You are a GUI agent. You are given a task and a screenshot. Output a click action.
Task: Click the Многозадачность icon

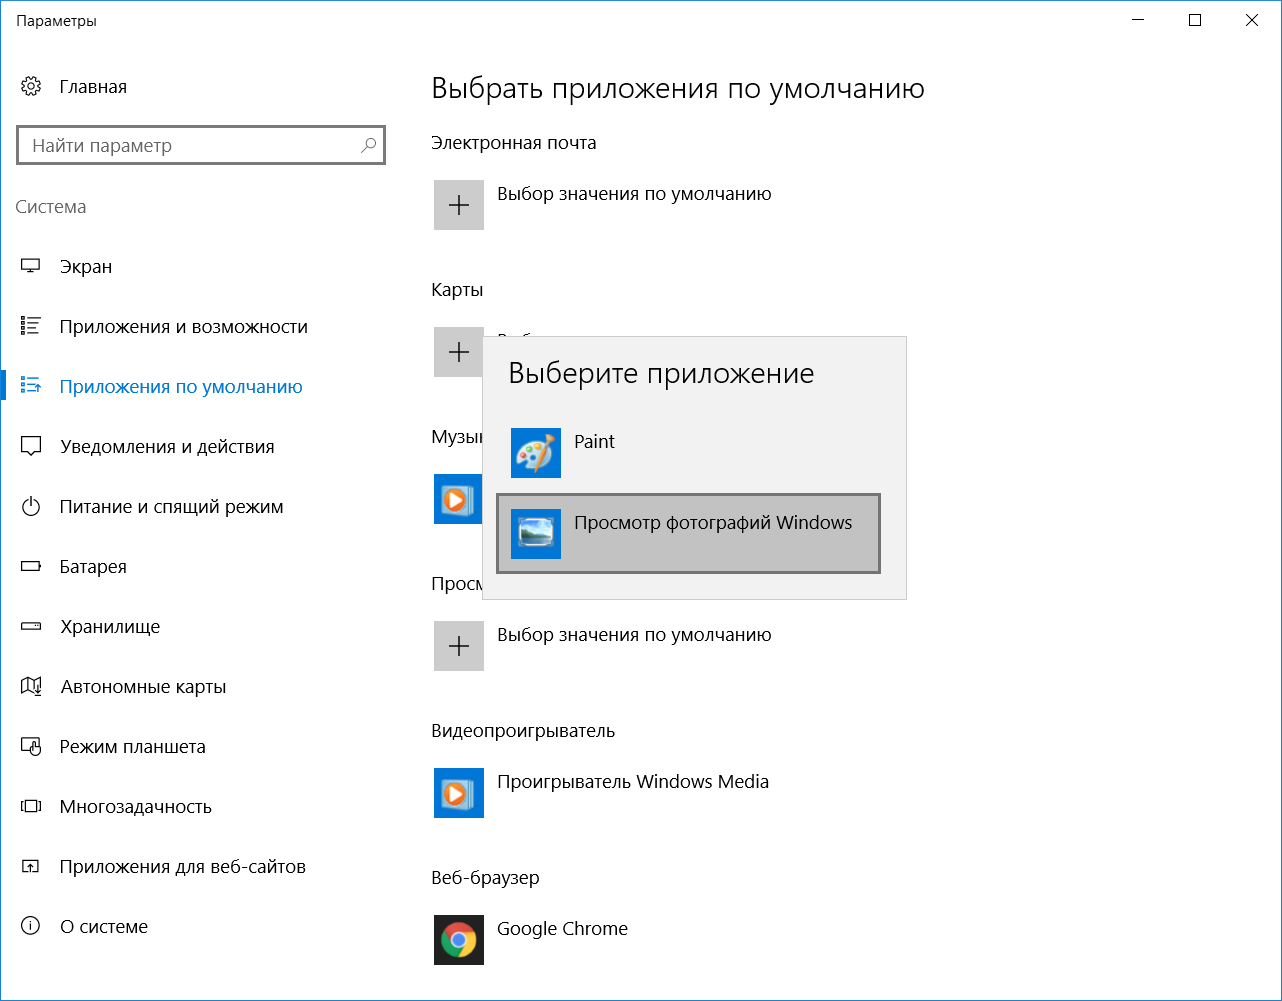31,807
